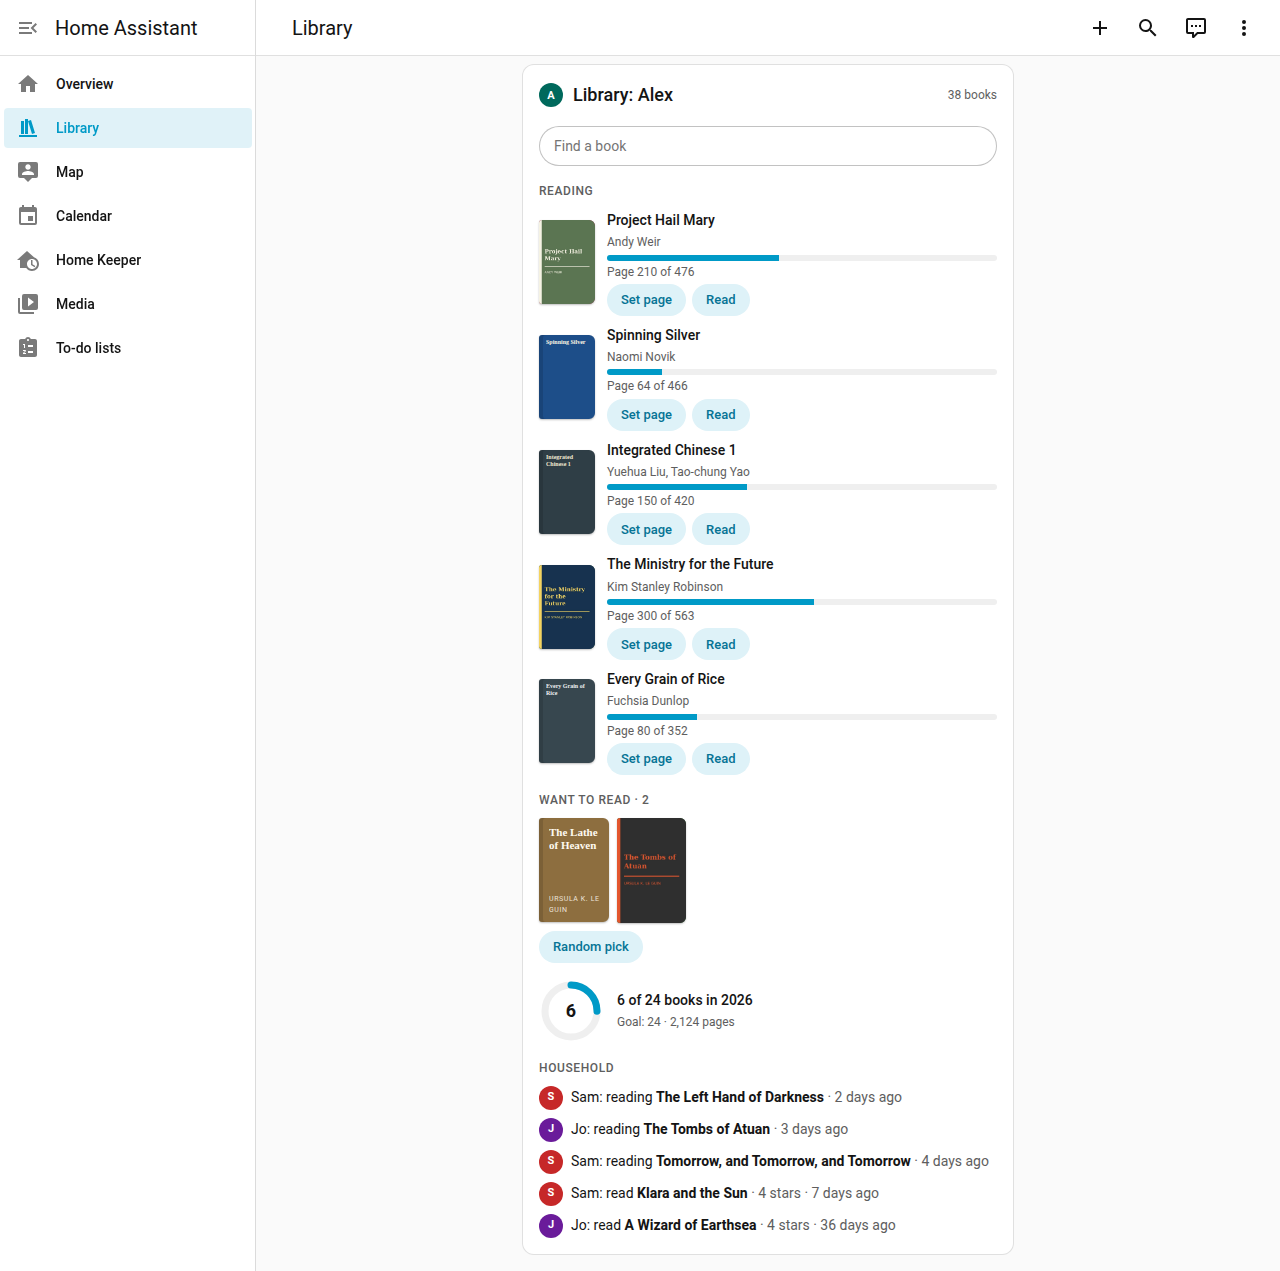Image resolution: width=1280 pixels, height=1271 pixels.
Task: Set page for Project Hail Mary
Action: (x=646, y=300)
